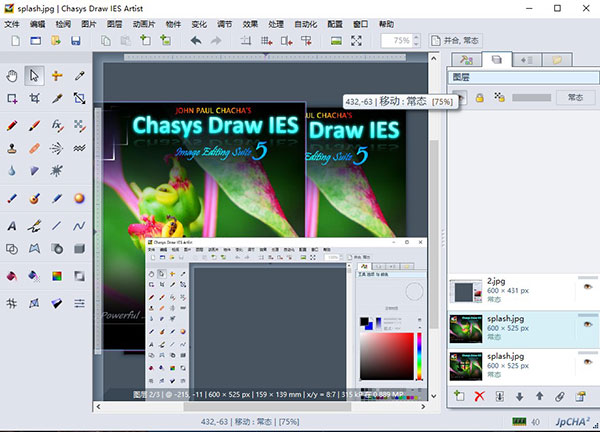Image resolution: width=600 pixels, height=432 pixels.
Task: Click the JpCHA² logo in status bar
Action: (572, 422)
